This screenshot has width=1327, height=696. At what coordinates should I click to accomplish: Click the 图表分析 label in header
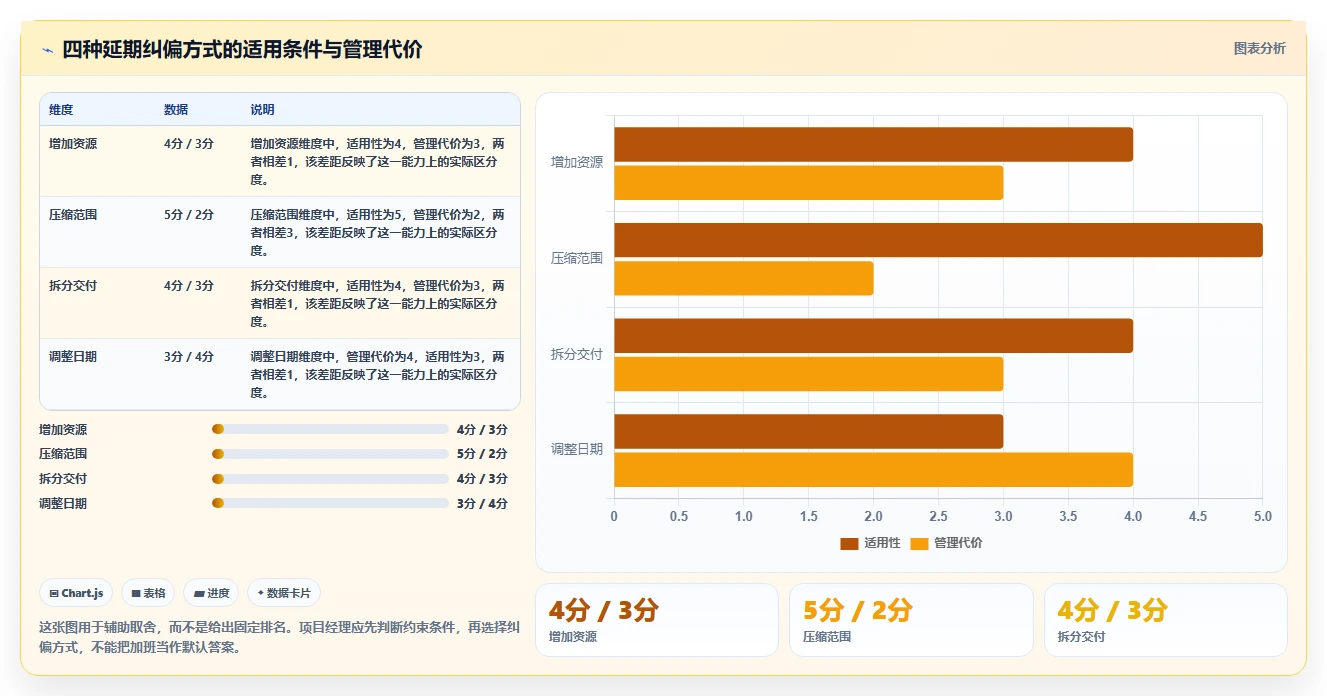coord(1259,48)
